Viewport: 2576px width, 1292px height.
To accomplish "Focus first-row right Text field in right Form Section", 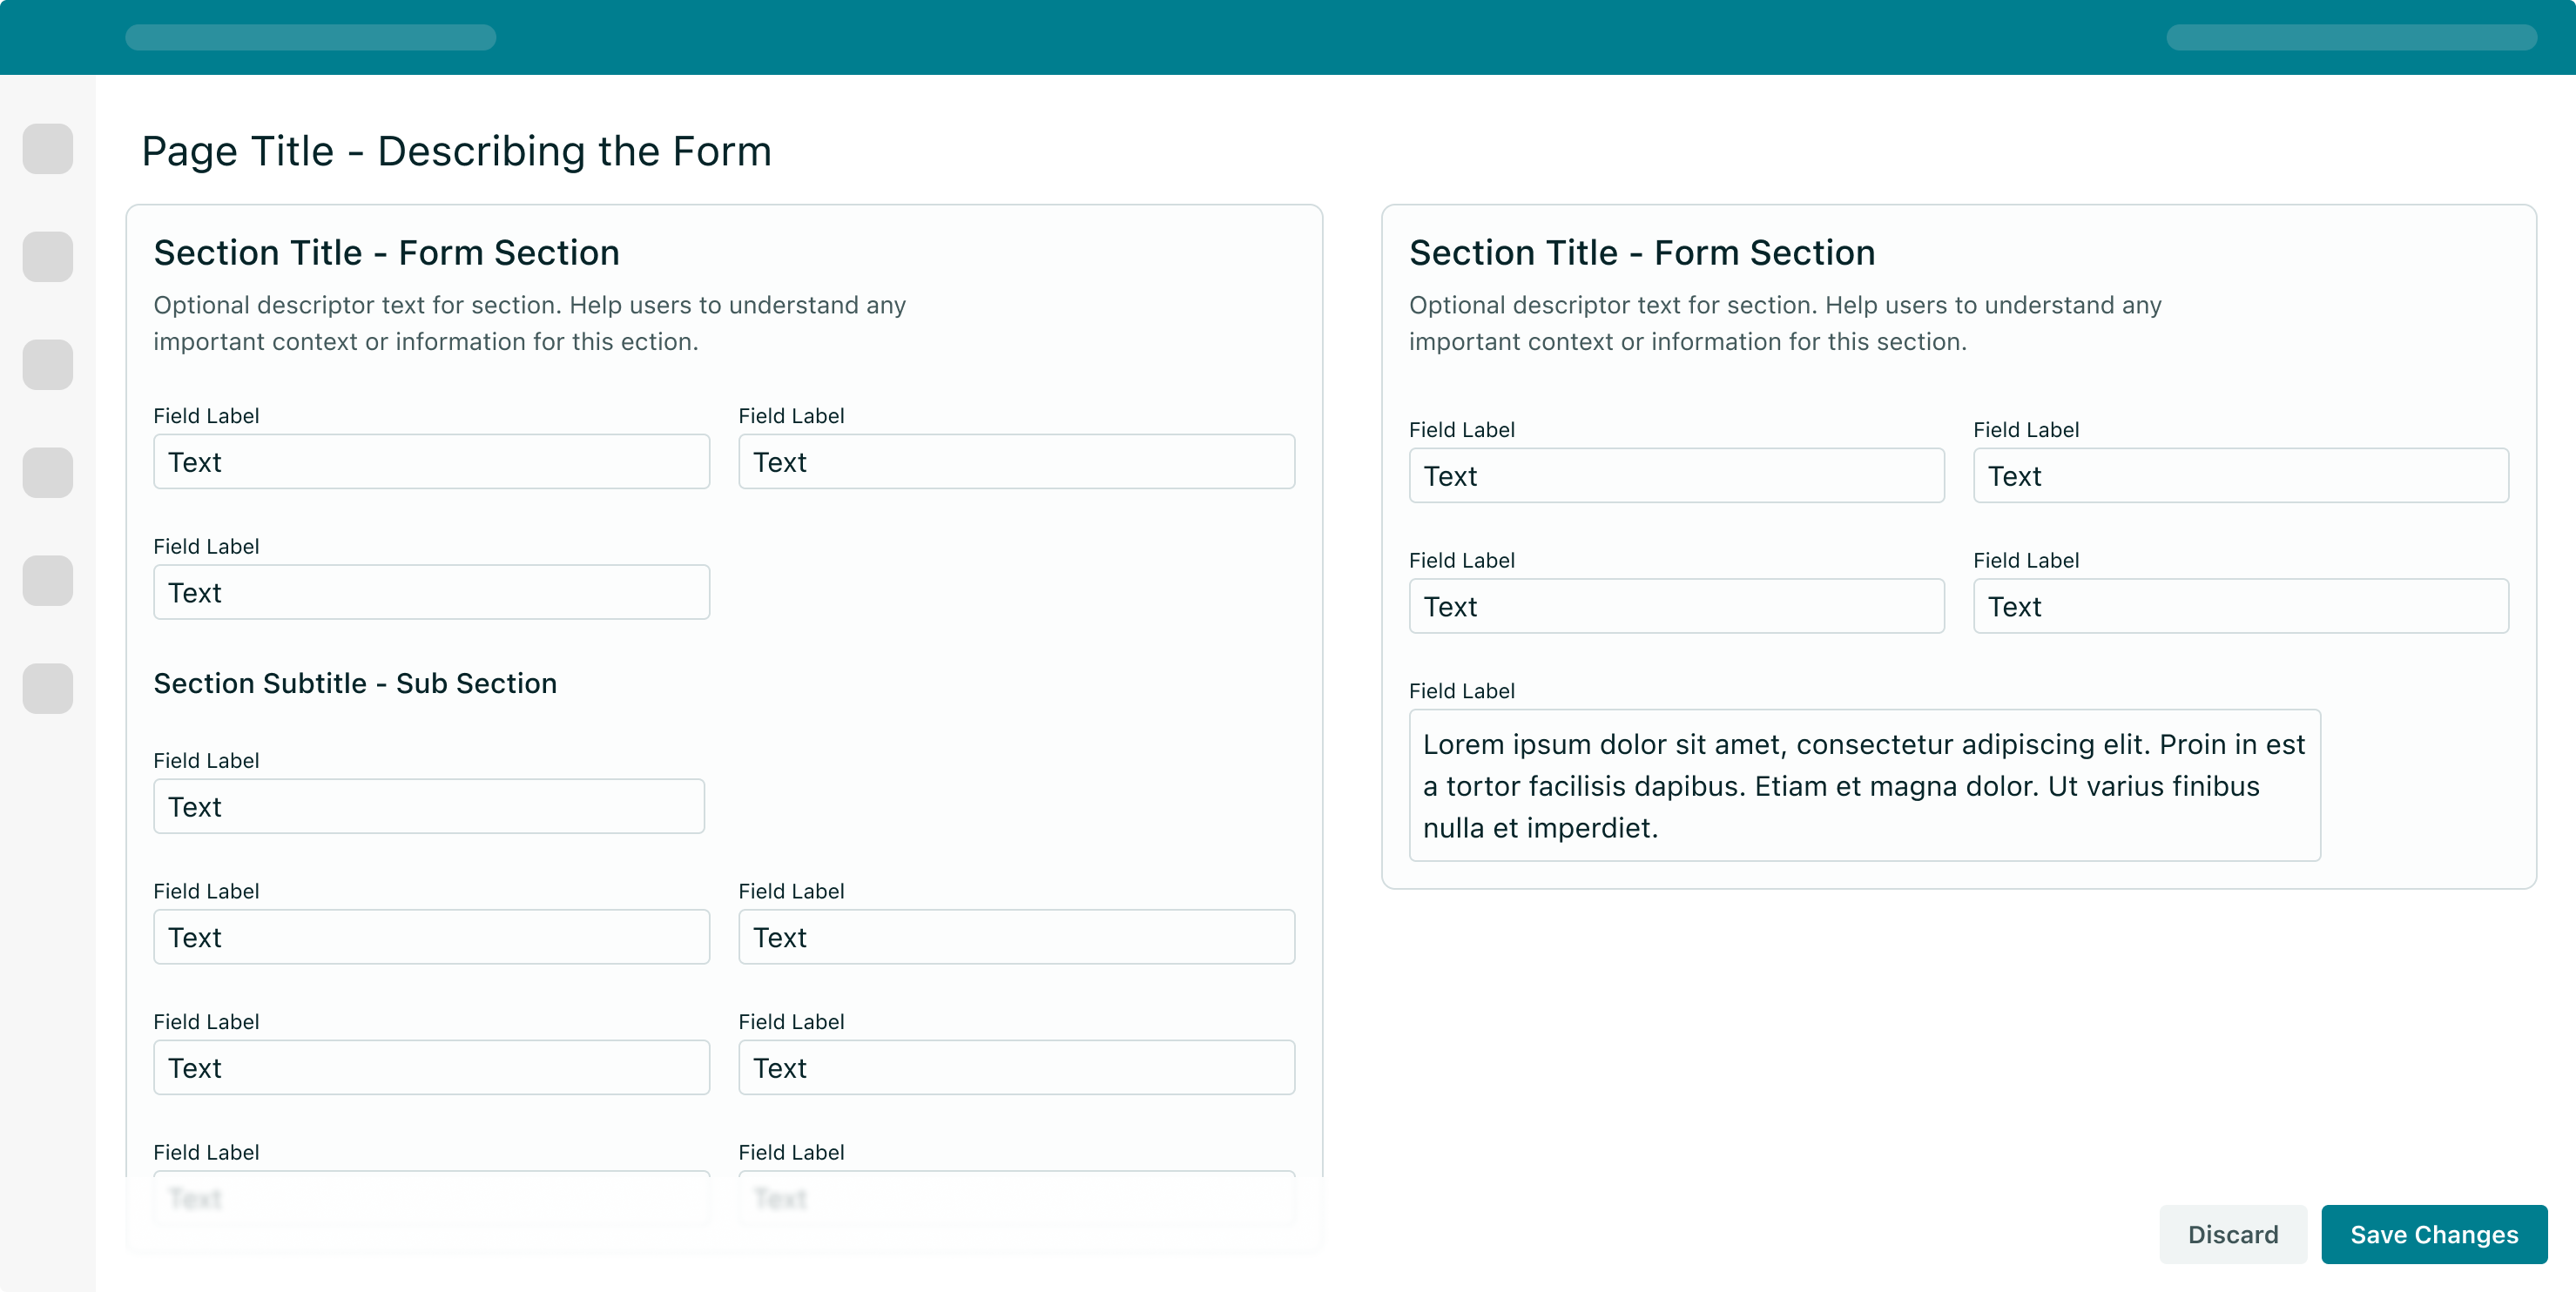I will click(2241, 476).
